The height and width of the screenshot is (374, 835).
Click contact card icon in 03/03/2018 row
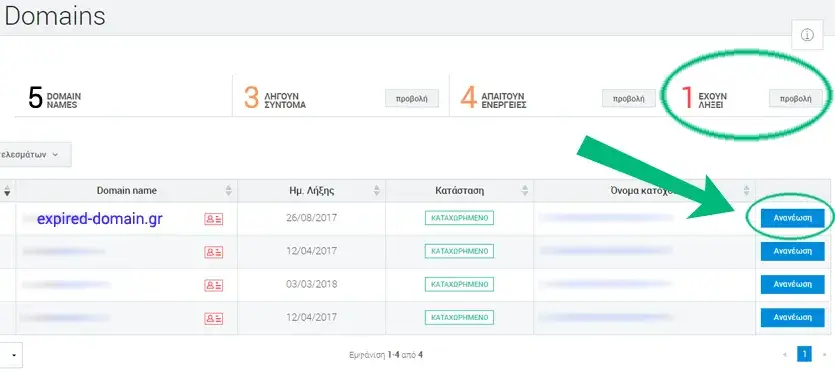(x=214, y=286)
